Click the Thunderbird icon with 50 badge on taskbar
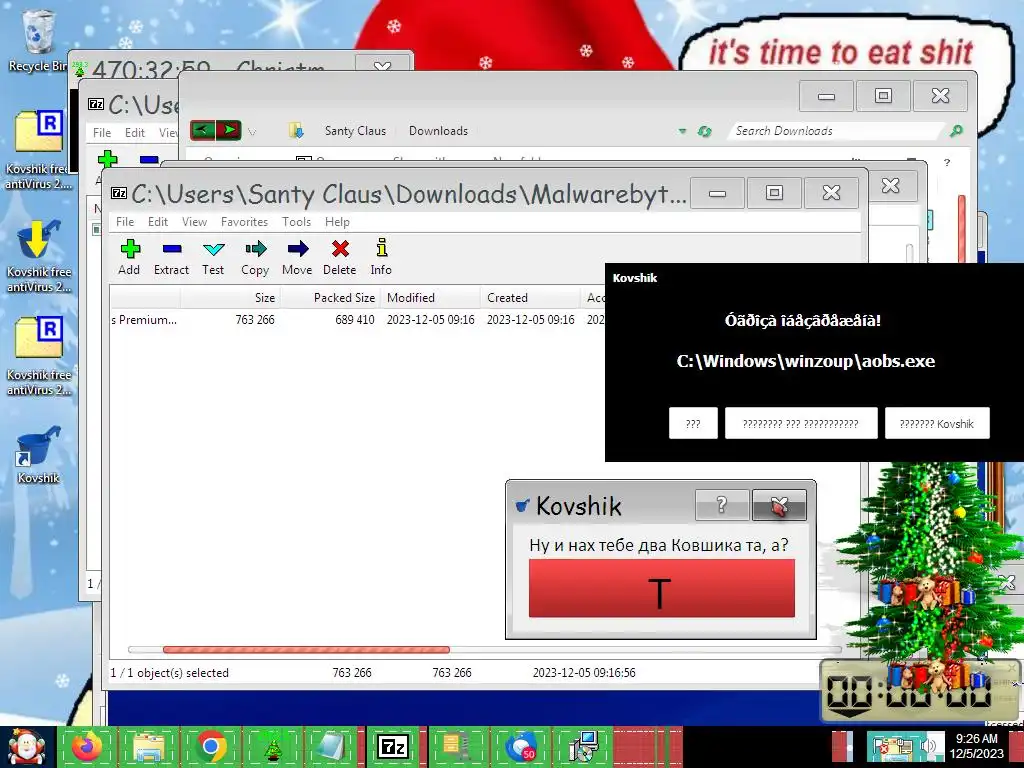The image size is (1024, 768). 521,747
